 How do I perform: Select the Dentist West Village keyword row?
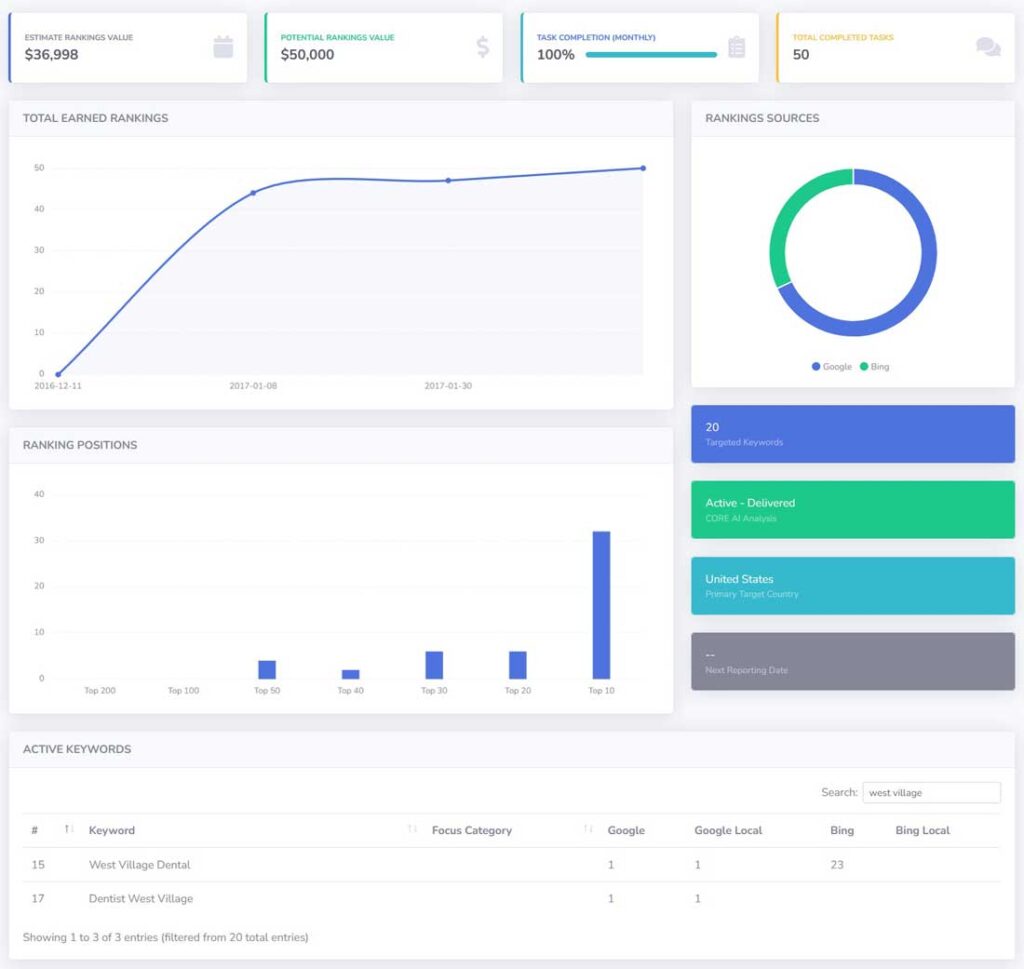click(x=141, y=899)
